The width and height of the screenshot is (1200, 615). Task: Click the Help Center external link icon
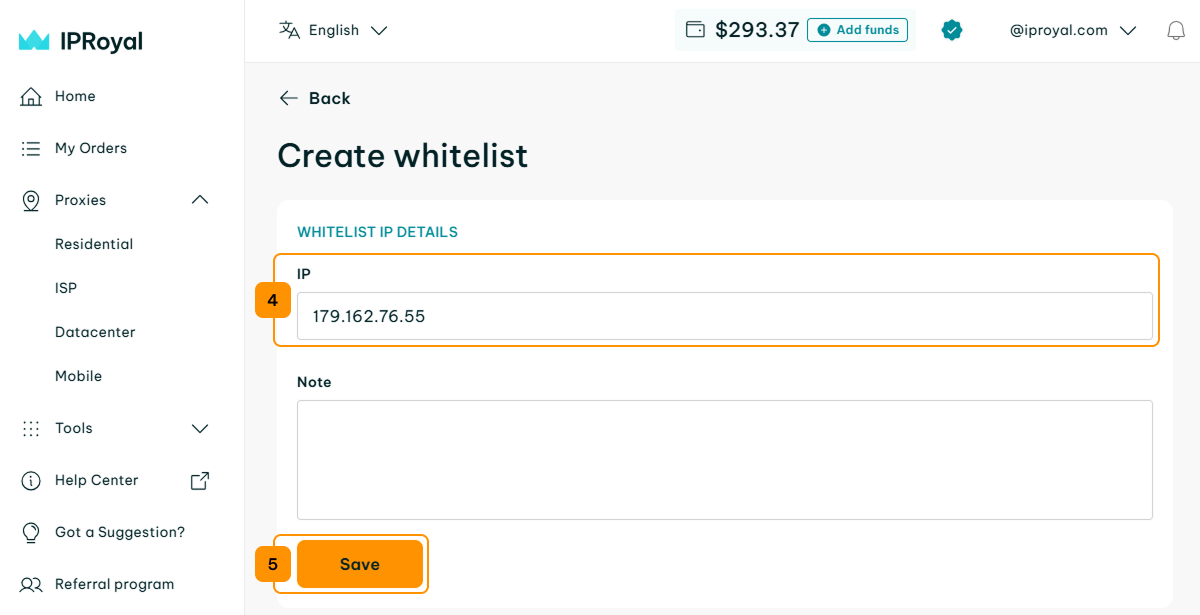click(x=200, y=480)
